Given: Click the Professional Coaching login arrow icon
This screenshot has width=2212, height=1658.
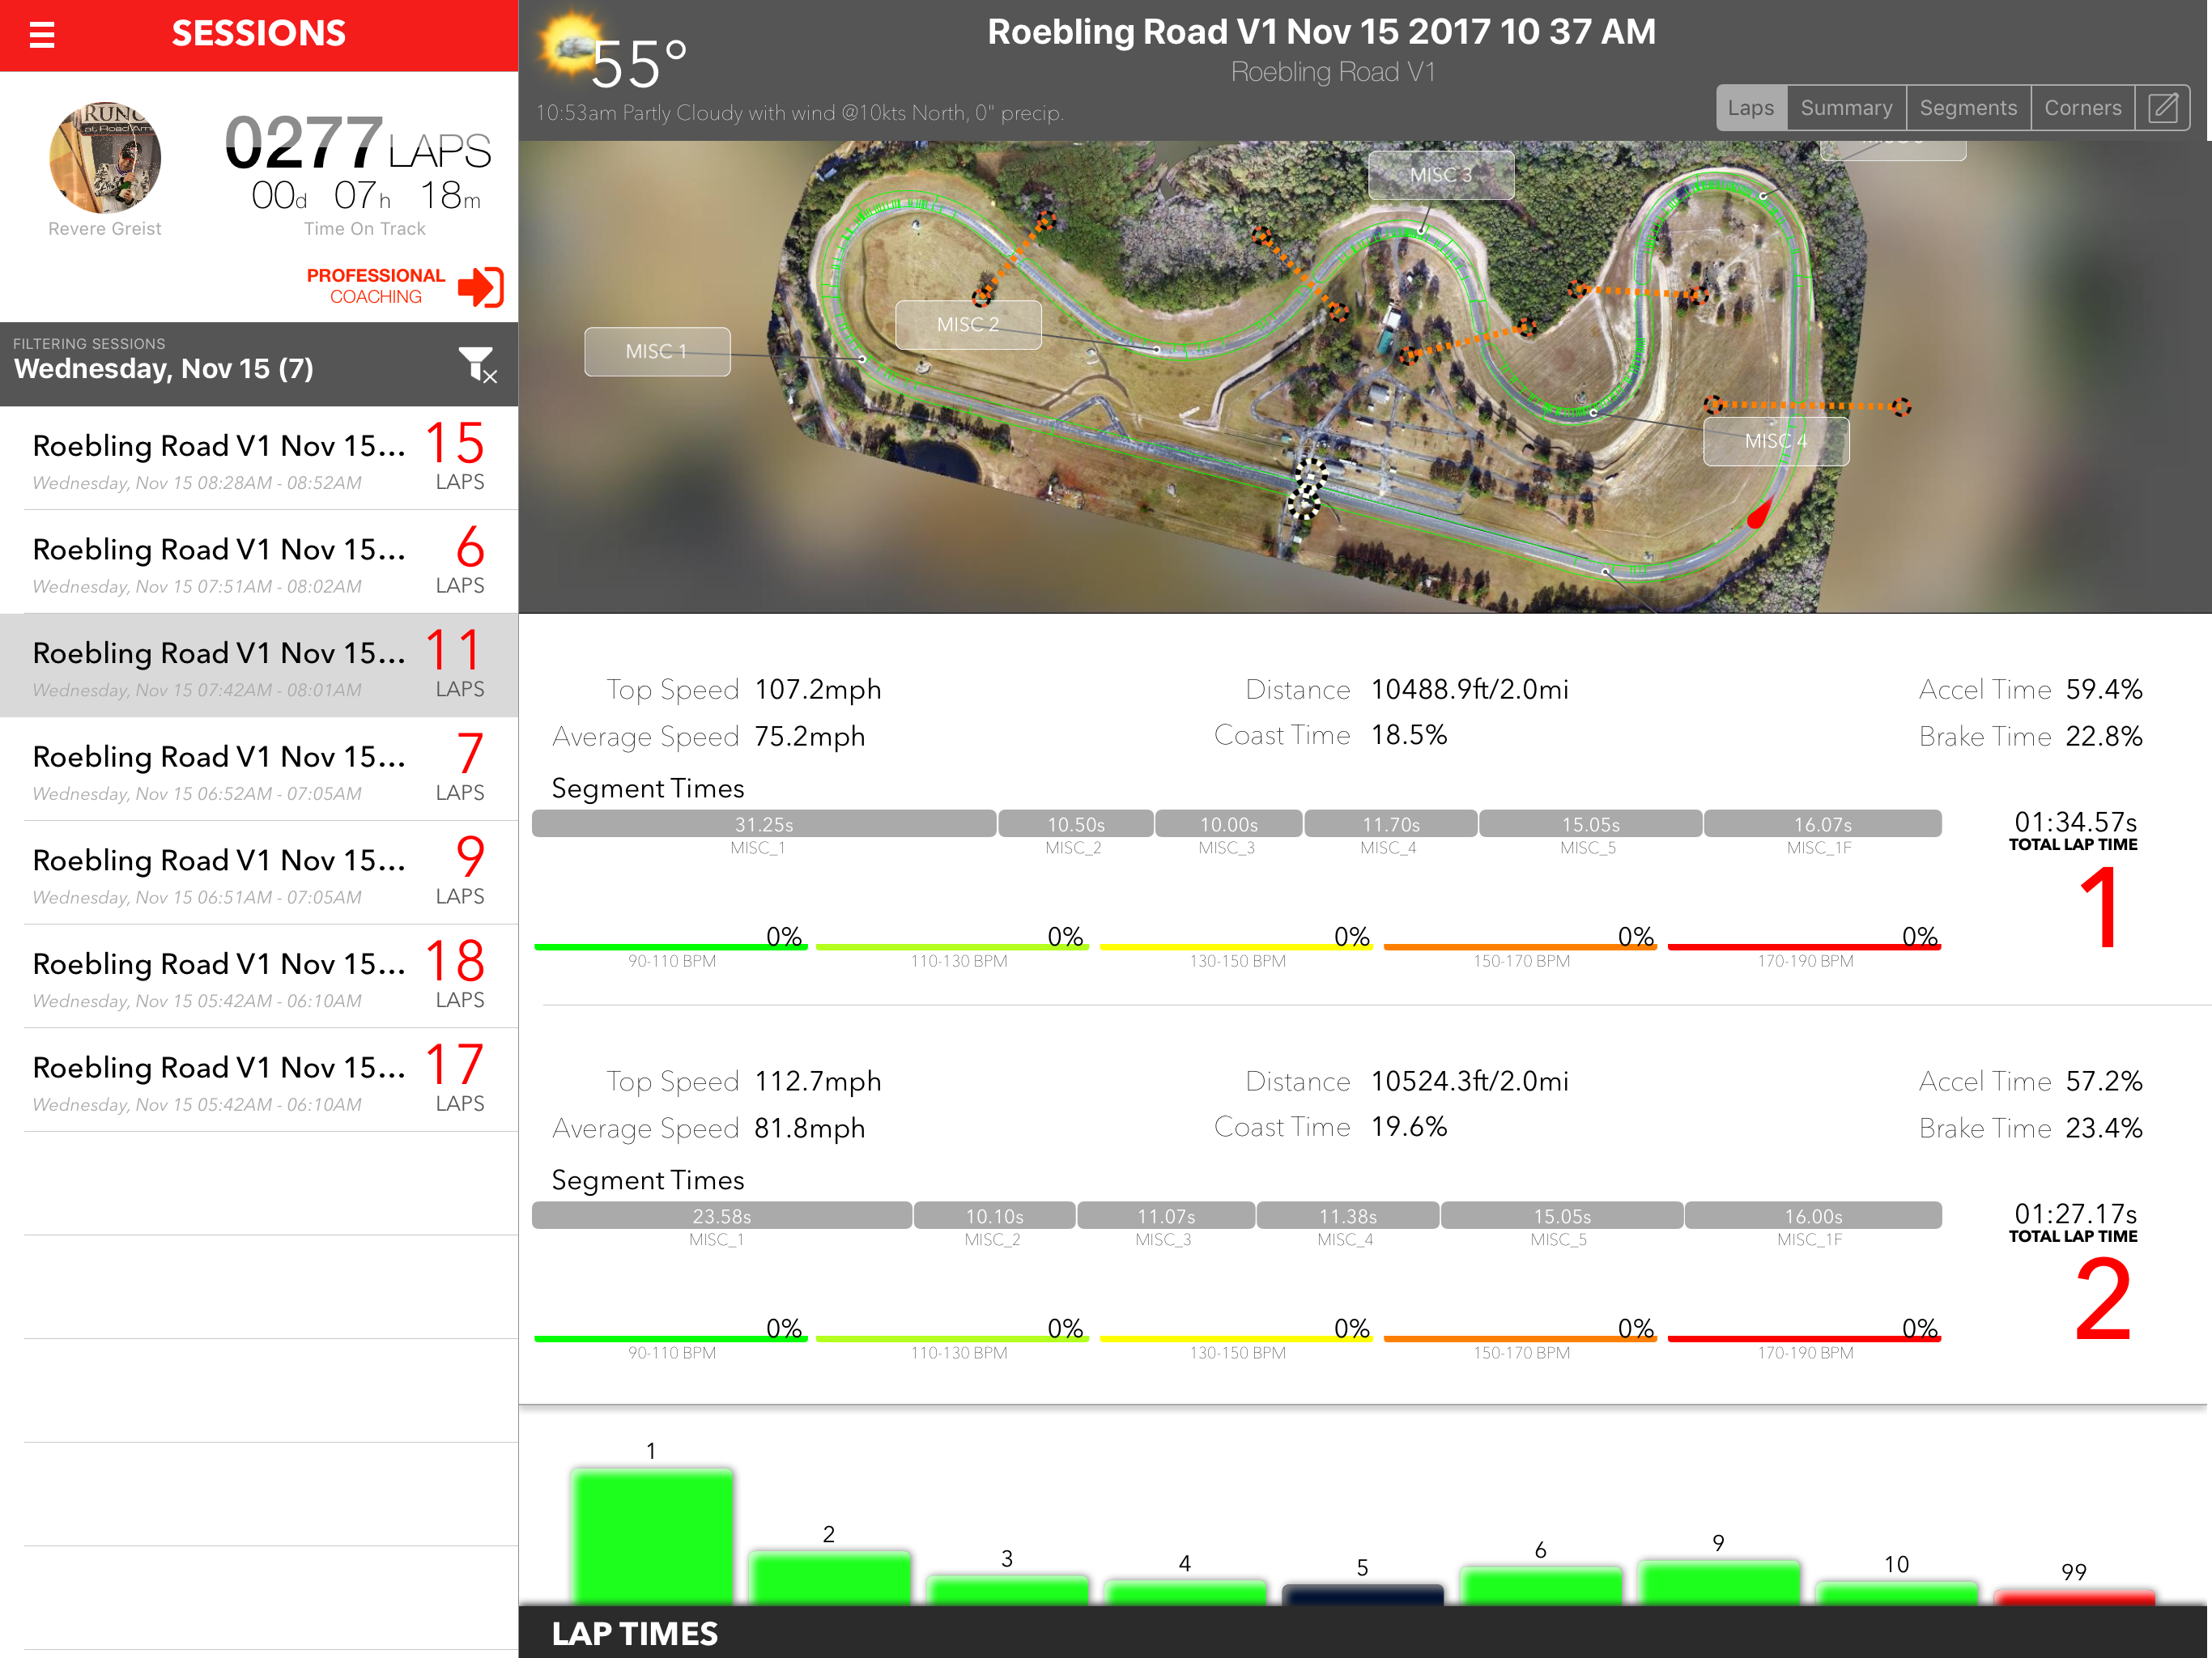Looking at the screenshot, I should point(481,287).
